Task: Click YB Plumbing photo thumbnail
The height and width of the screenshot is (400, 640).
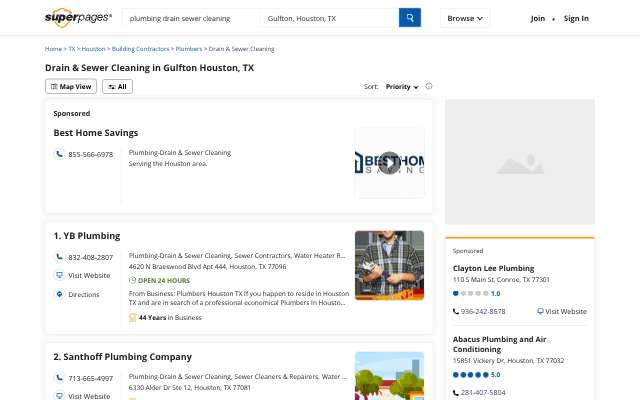Action: point(389,265)
